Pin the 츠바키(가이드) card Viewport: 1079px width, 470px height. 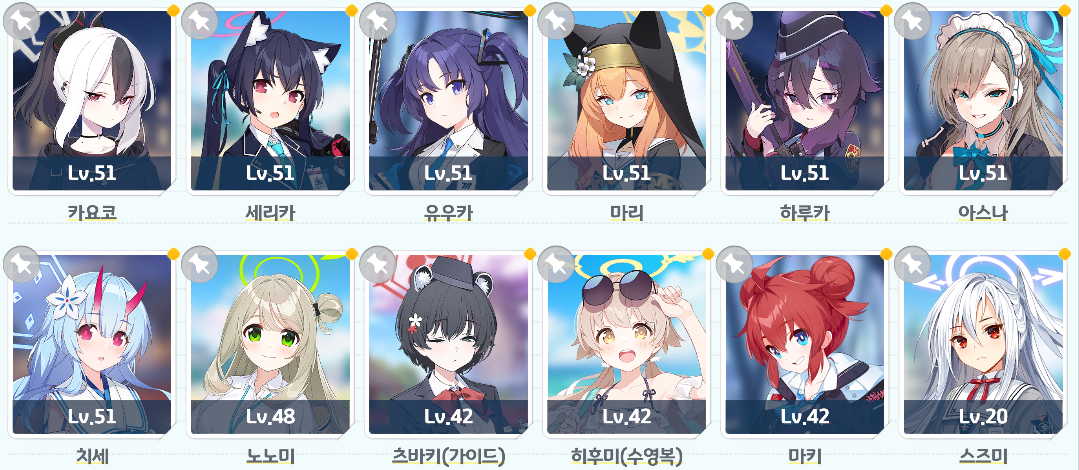coord(378,264)
